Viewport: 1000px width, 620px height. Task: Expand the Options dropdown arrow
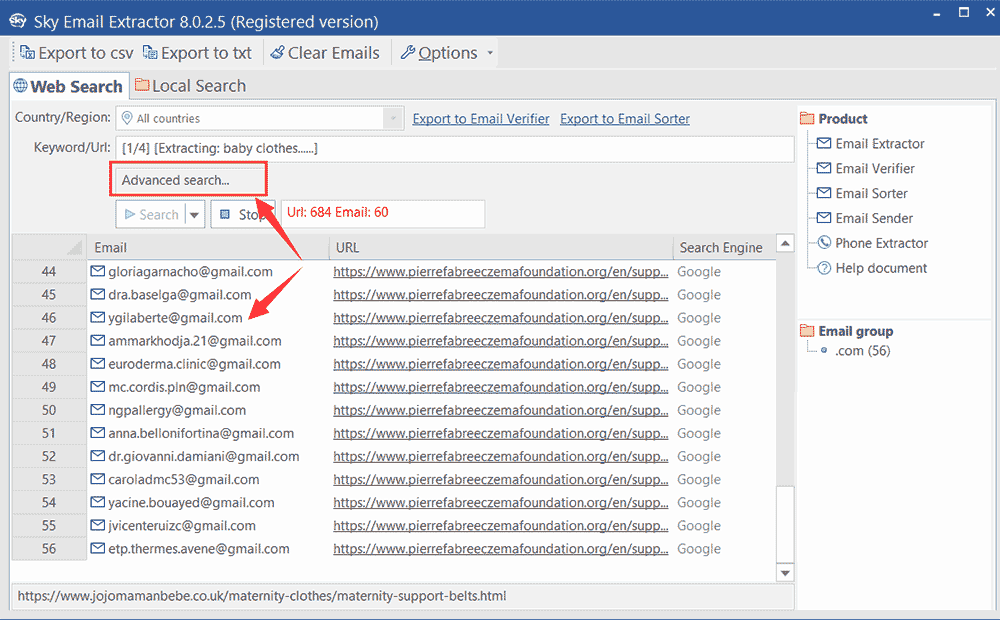[490, 53]
